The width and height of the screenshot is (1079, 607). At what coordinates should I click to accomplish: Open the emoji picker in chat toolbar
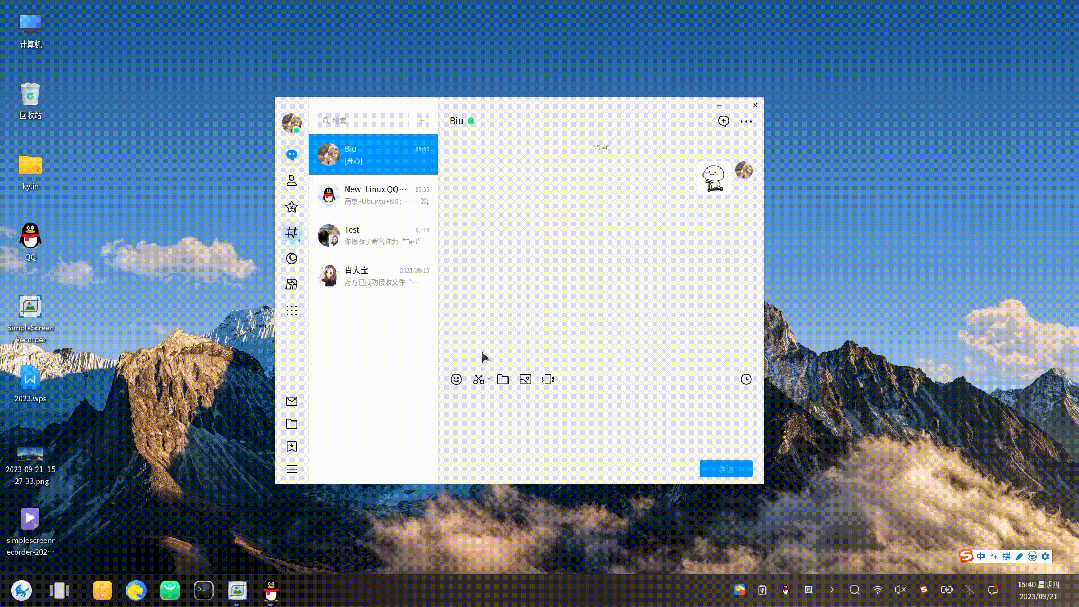[x=457, y=380]
